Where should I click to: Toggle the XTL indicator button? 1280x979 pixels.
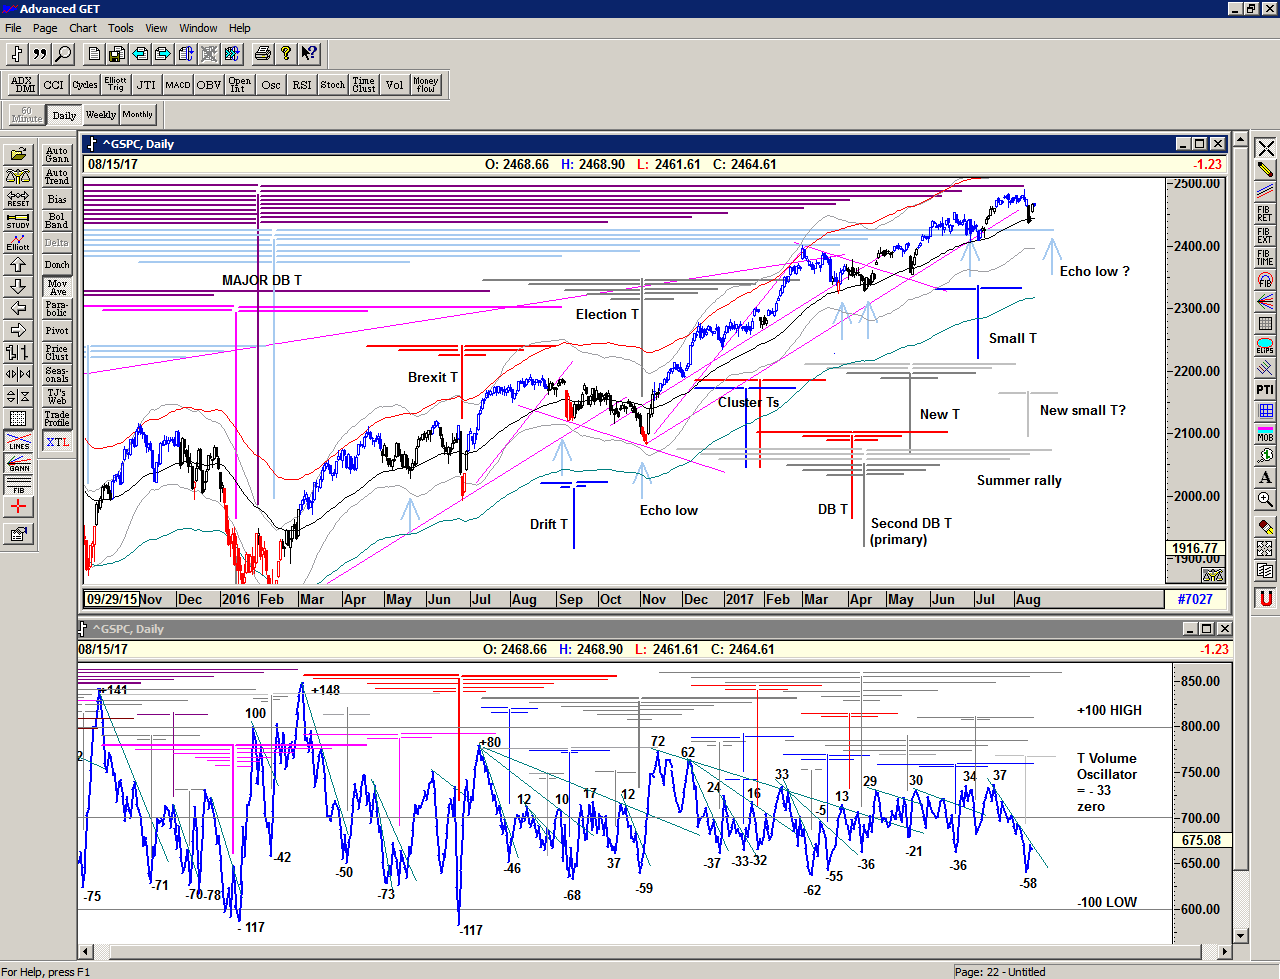(57, 442)
